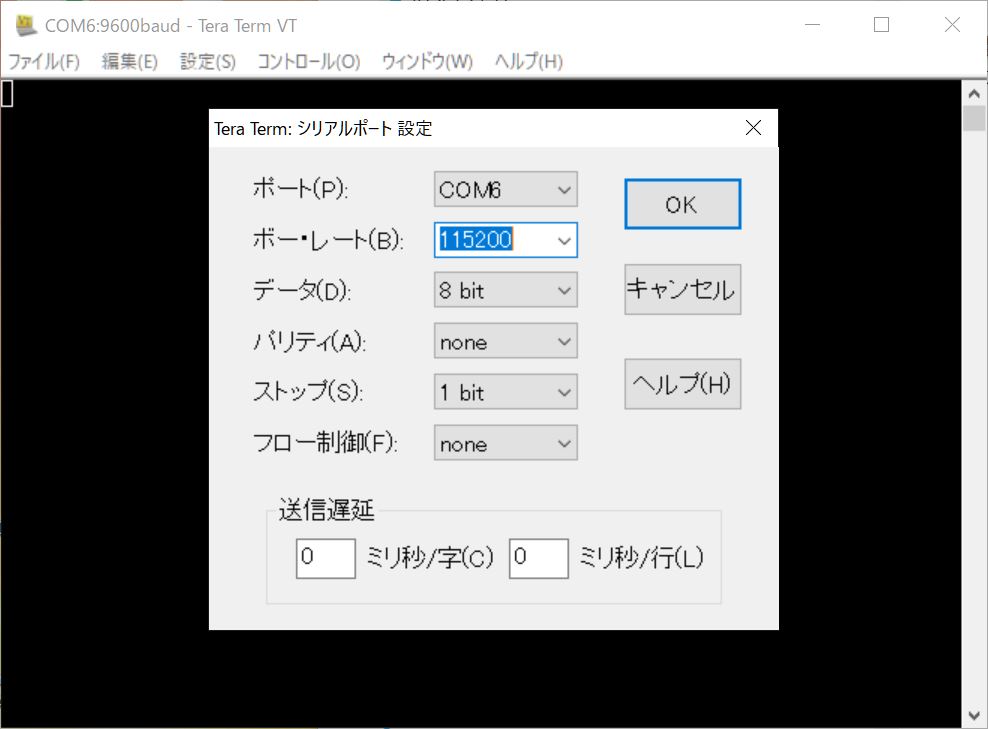Click the データ(D) label
Image resolution: width=988 pixels, height=729 pixels.
302,290
